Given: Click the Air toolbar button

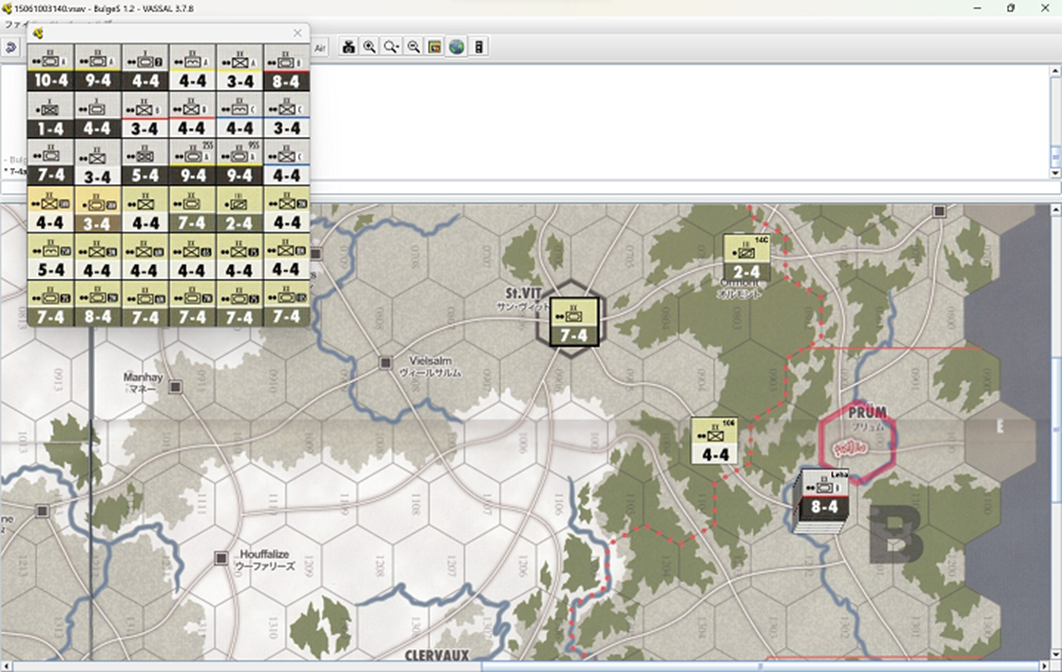Looking at the screenshot, I should coord(320,47).
